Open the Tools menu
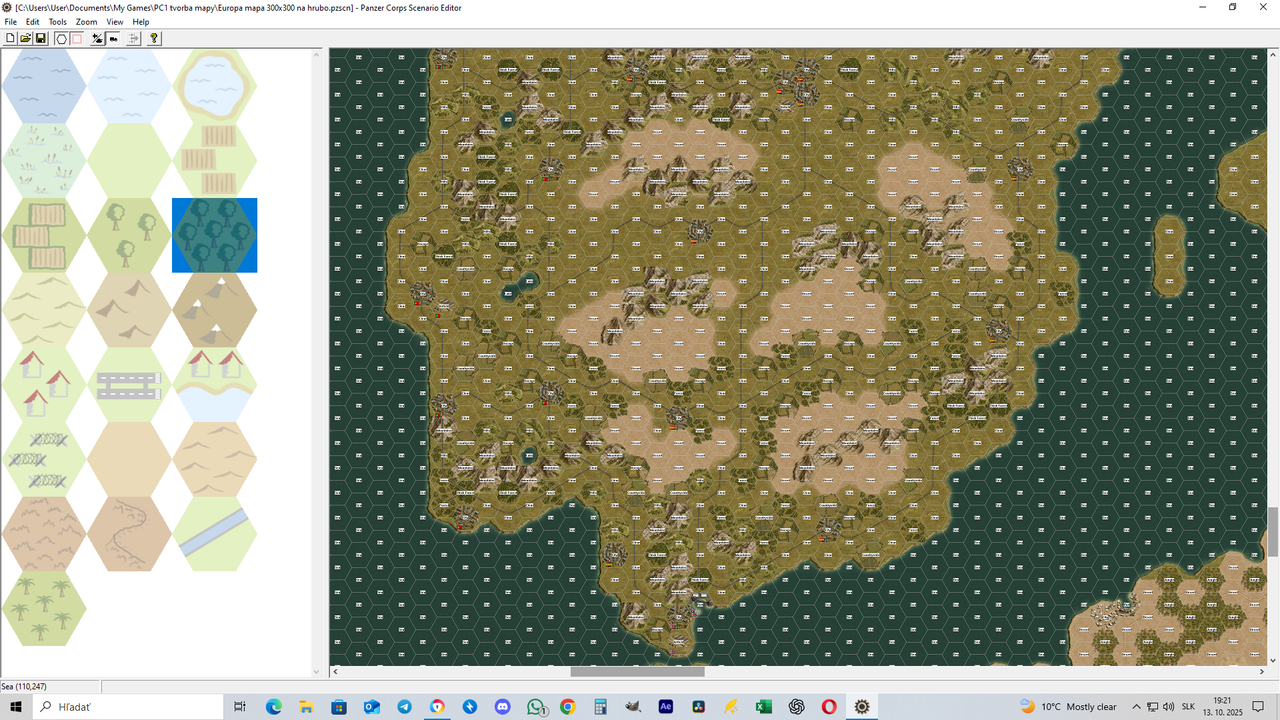The width and height of the screenshot is (1280, 720). 58,22
